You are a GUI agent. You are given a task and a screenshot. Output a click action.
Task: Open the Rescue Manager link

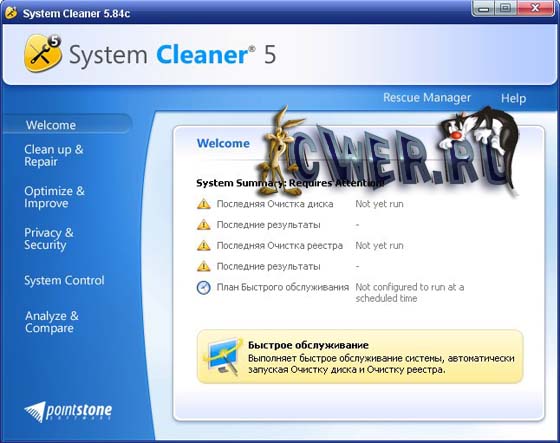coord(427,98)
